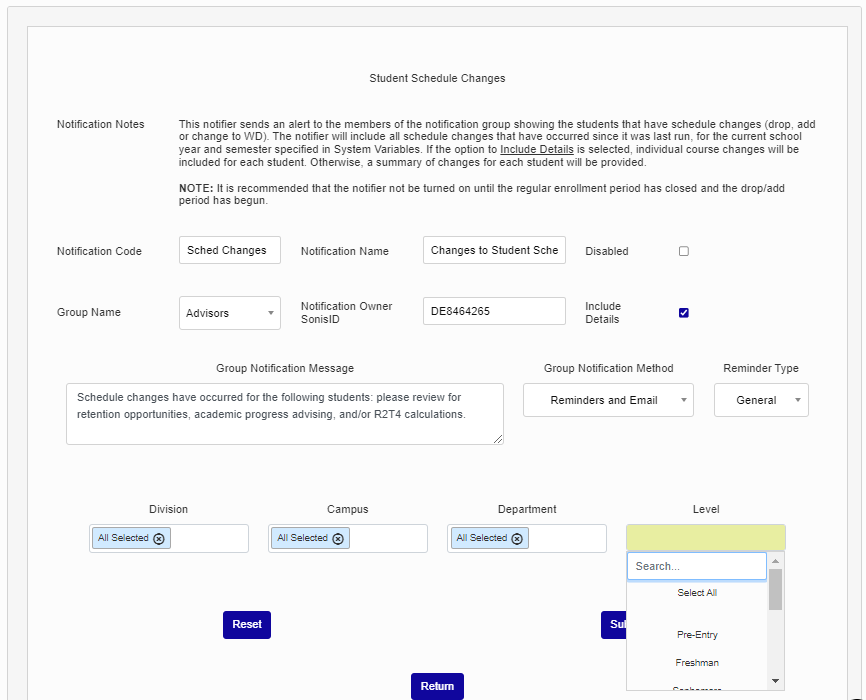Focus the Notification Code field

[230, 250]
